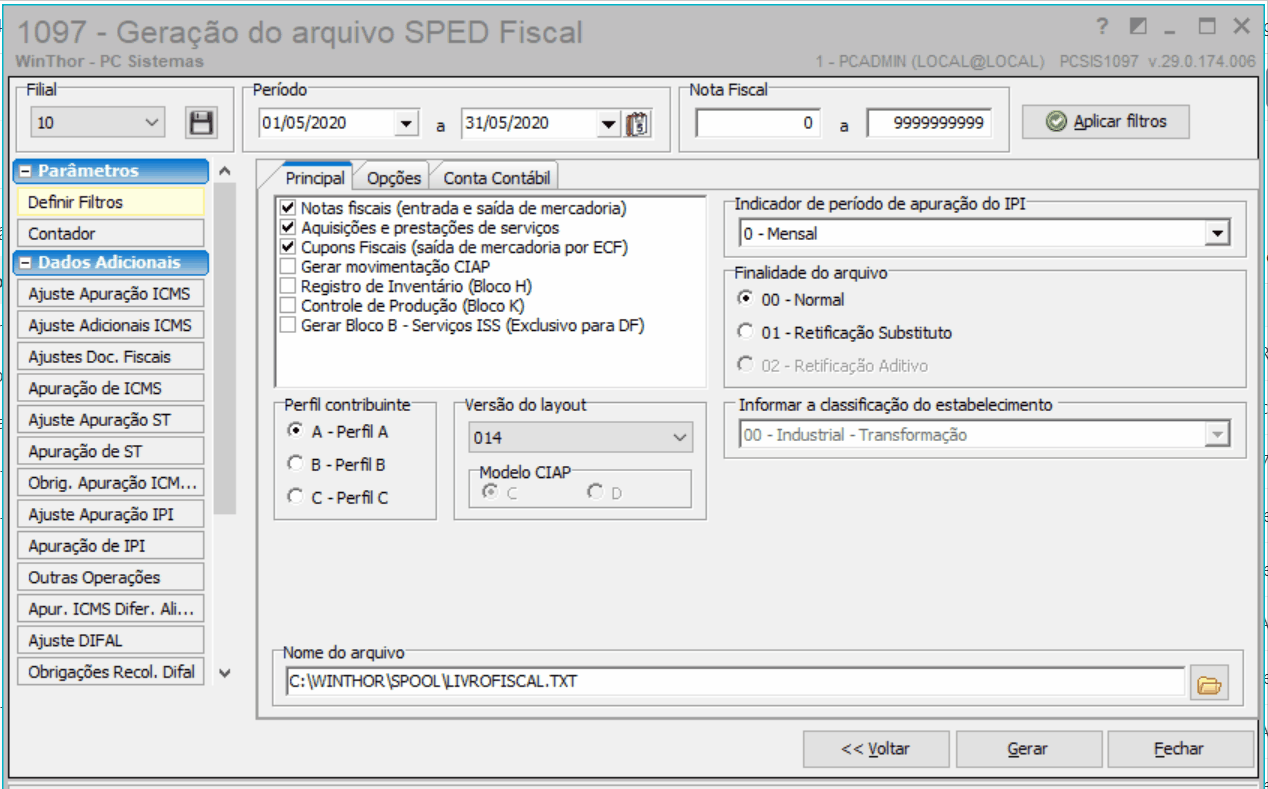Open the Filial dropdown showing 10

coord(96,123)
